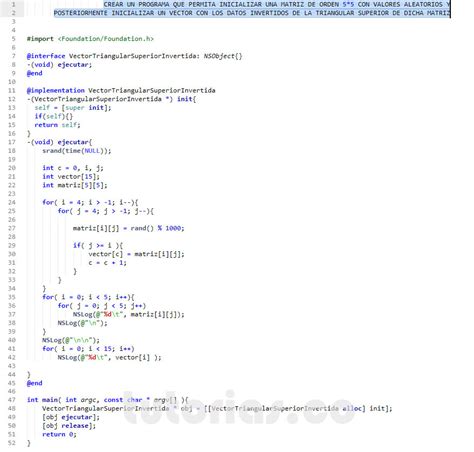Click '@implementation VectorTriangularSuperiorInvertida' line
474x452 pixels.
(121, 91)
